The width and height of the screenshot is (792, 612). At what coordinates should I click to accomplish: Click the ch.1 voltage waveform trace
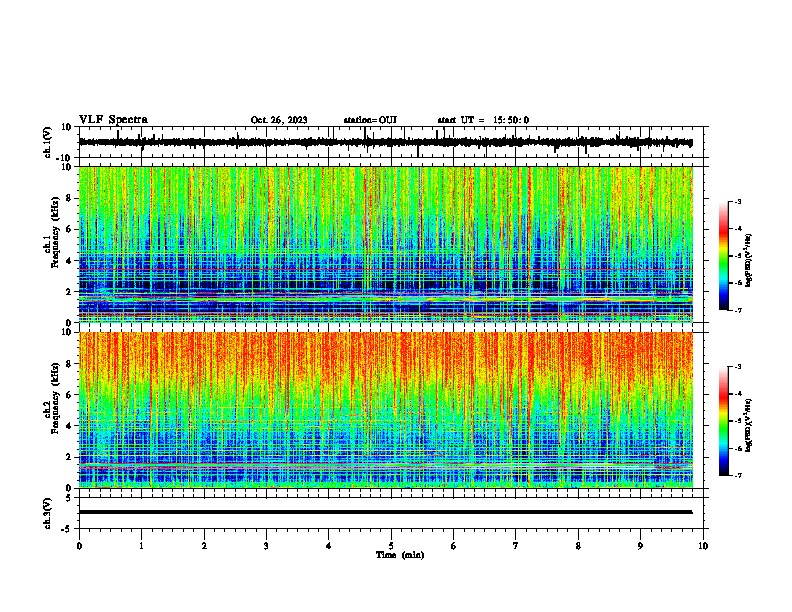pyautogui.click(x=386, y=142)
